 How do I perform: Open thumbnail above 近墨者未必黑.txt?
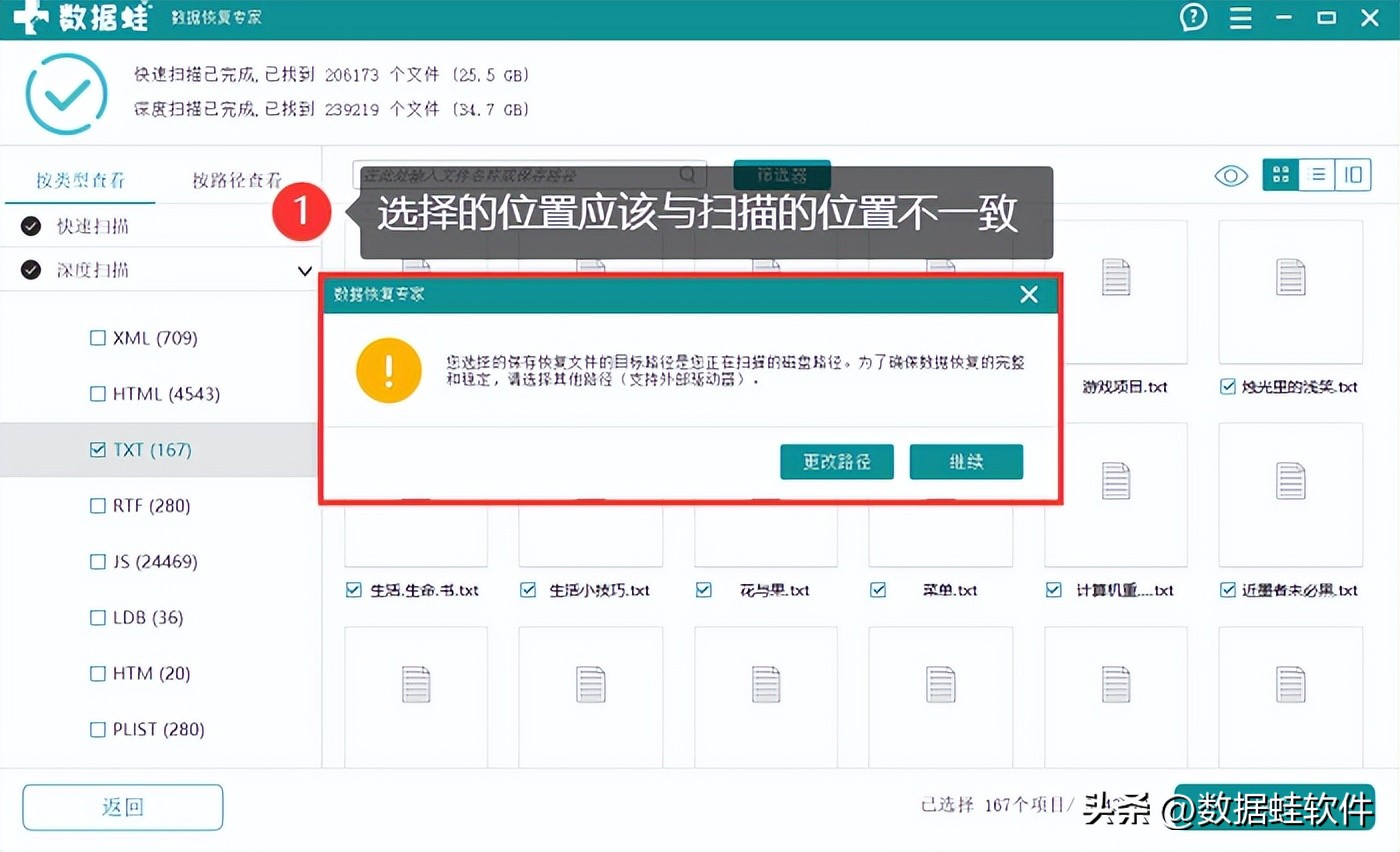pyautogui.click(x=1291, y=494)
